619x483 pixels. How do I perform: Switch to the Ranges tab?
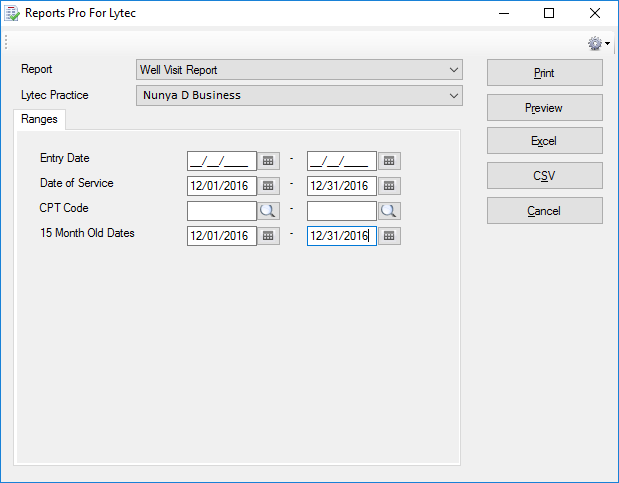[x=39, y=119]
